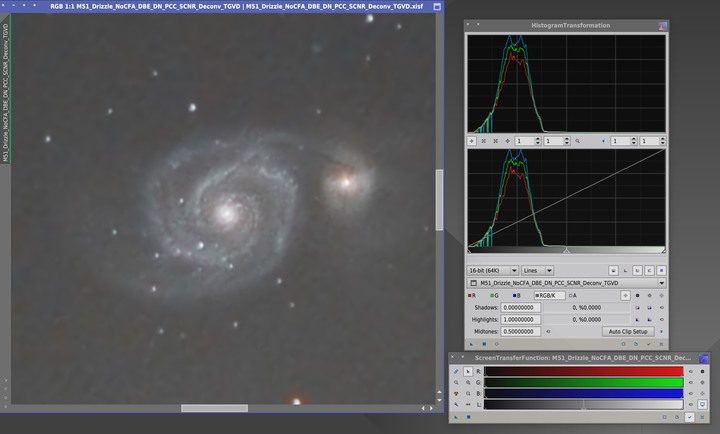720x434 pixels.
Task: Click the green G channel STF slider bar
Action: [x=584, y=382]
